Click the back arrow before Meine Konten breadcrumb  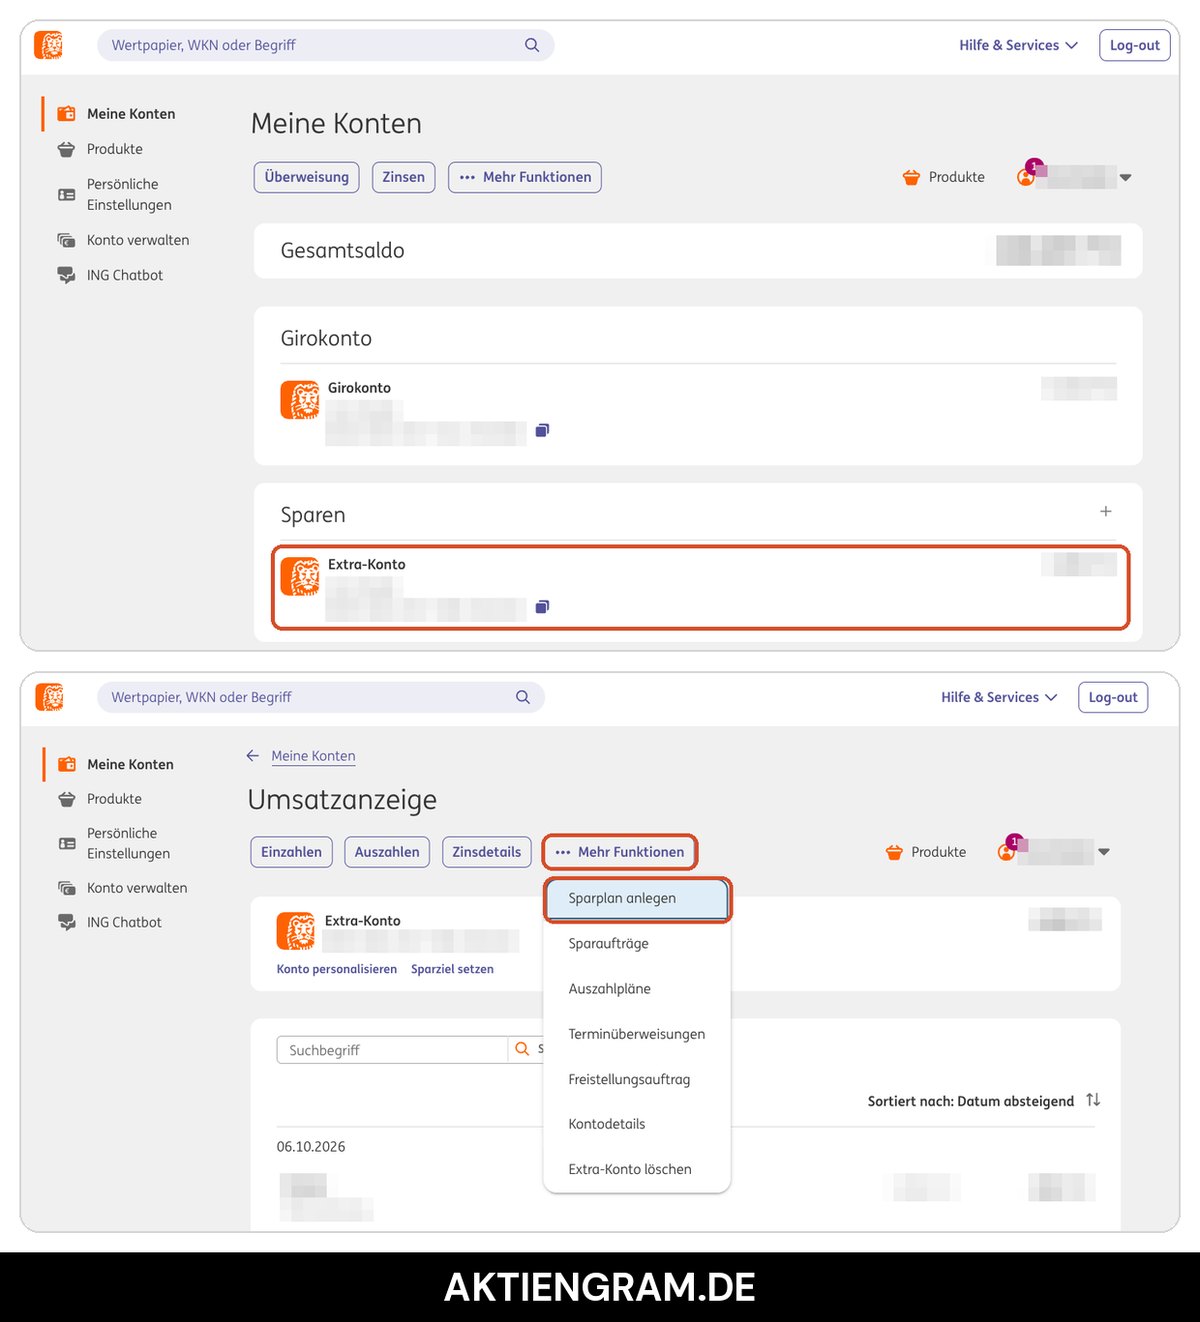click(253, 756)
